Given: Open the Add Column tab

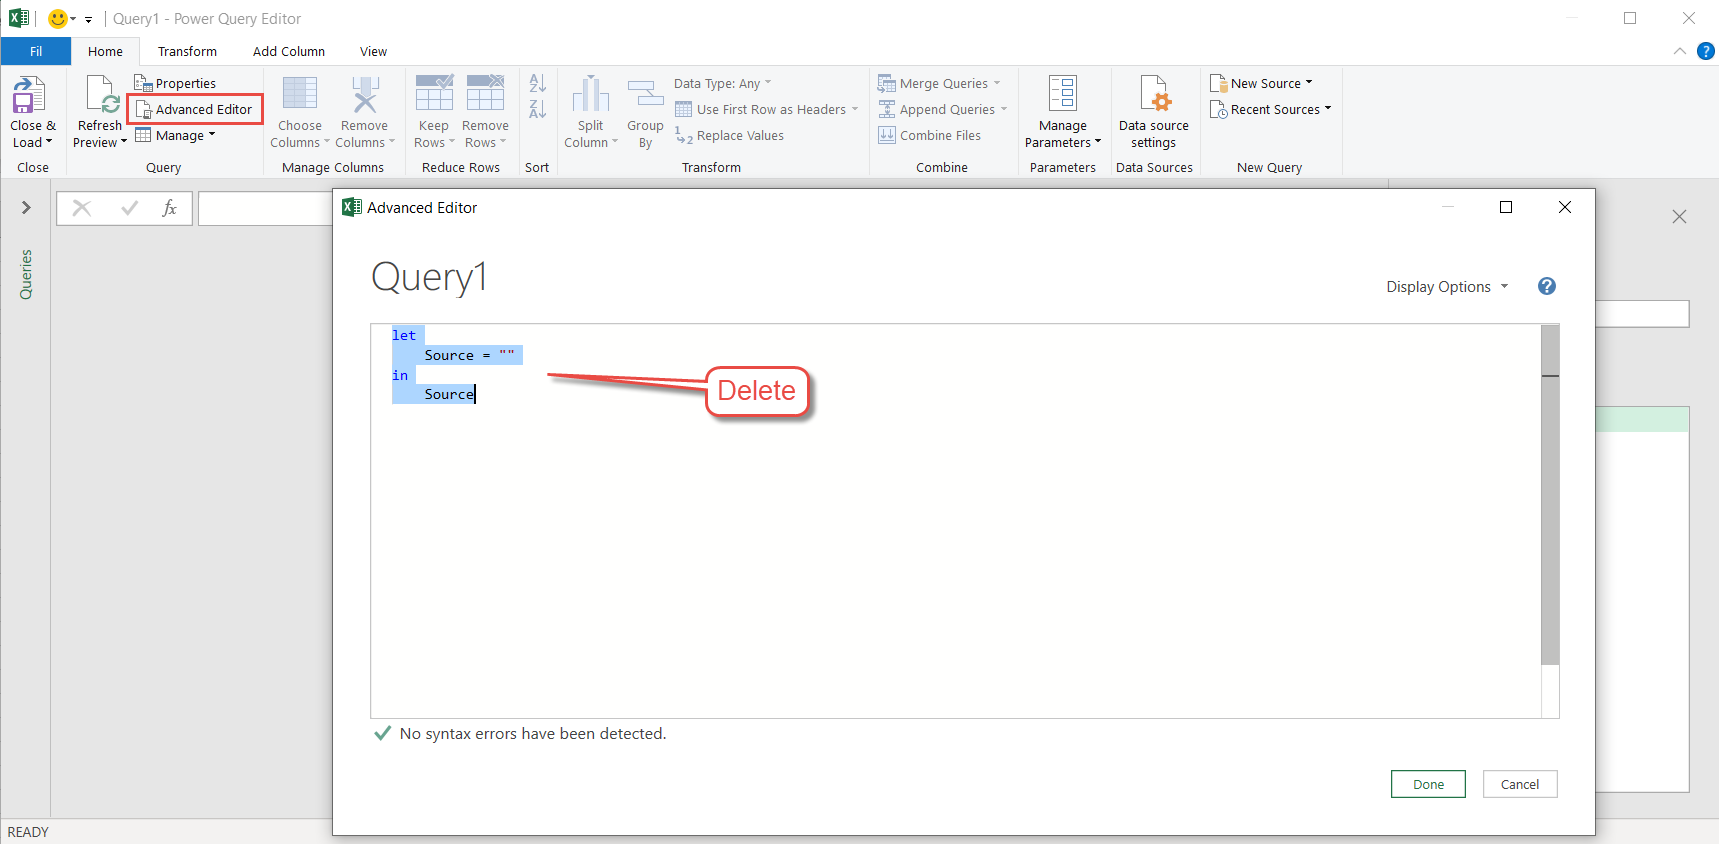Looking at the screenshot, I should tap(288, 52).
